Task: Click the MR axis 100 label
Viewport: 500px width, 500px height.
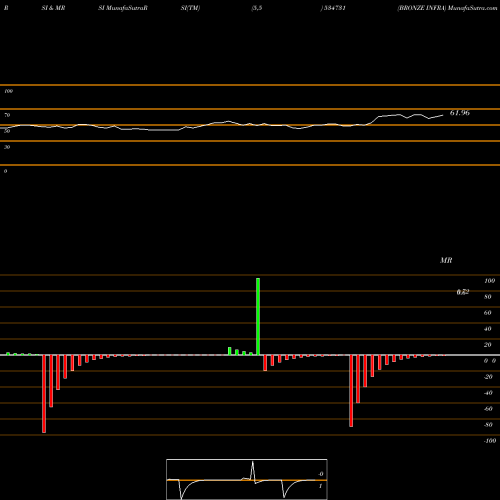Action: click(490, 281)
